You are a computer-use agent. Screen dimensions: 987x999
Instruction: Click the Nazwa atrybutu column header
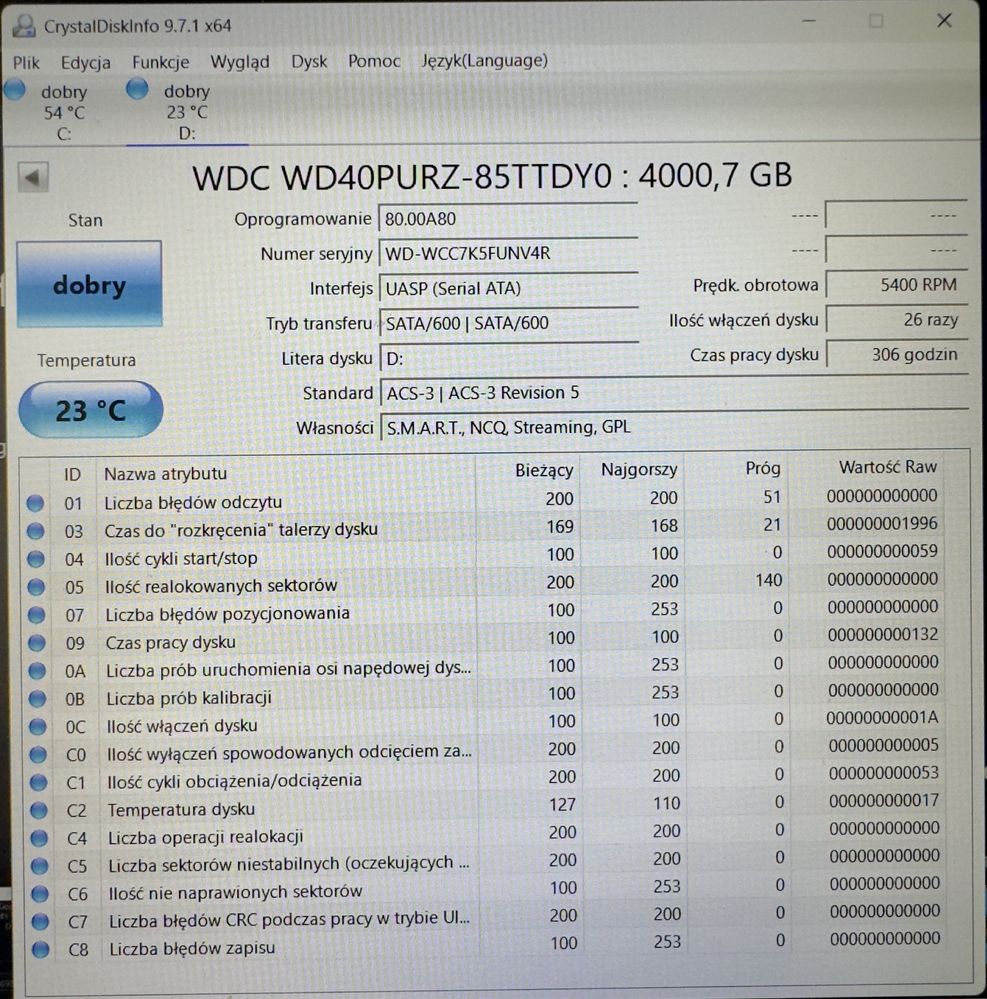166,473
